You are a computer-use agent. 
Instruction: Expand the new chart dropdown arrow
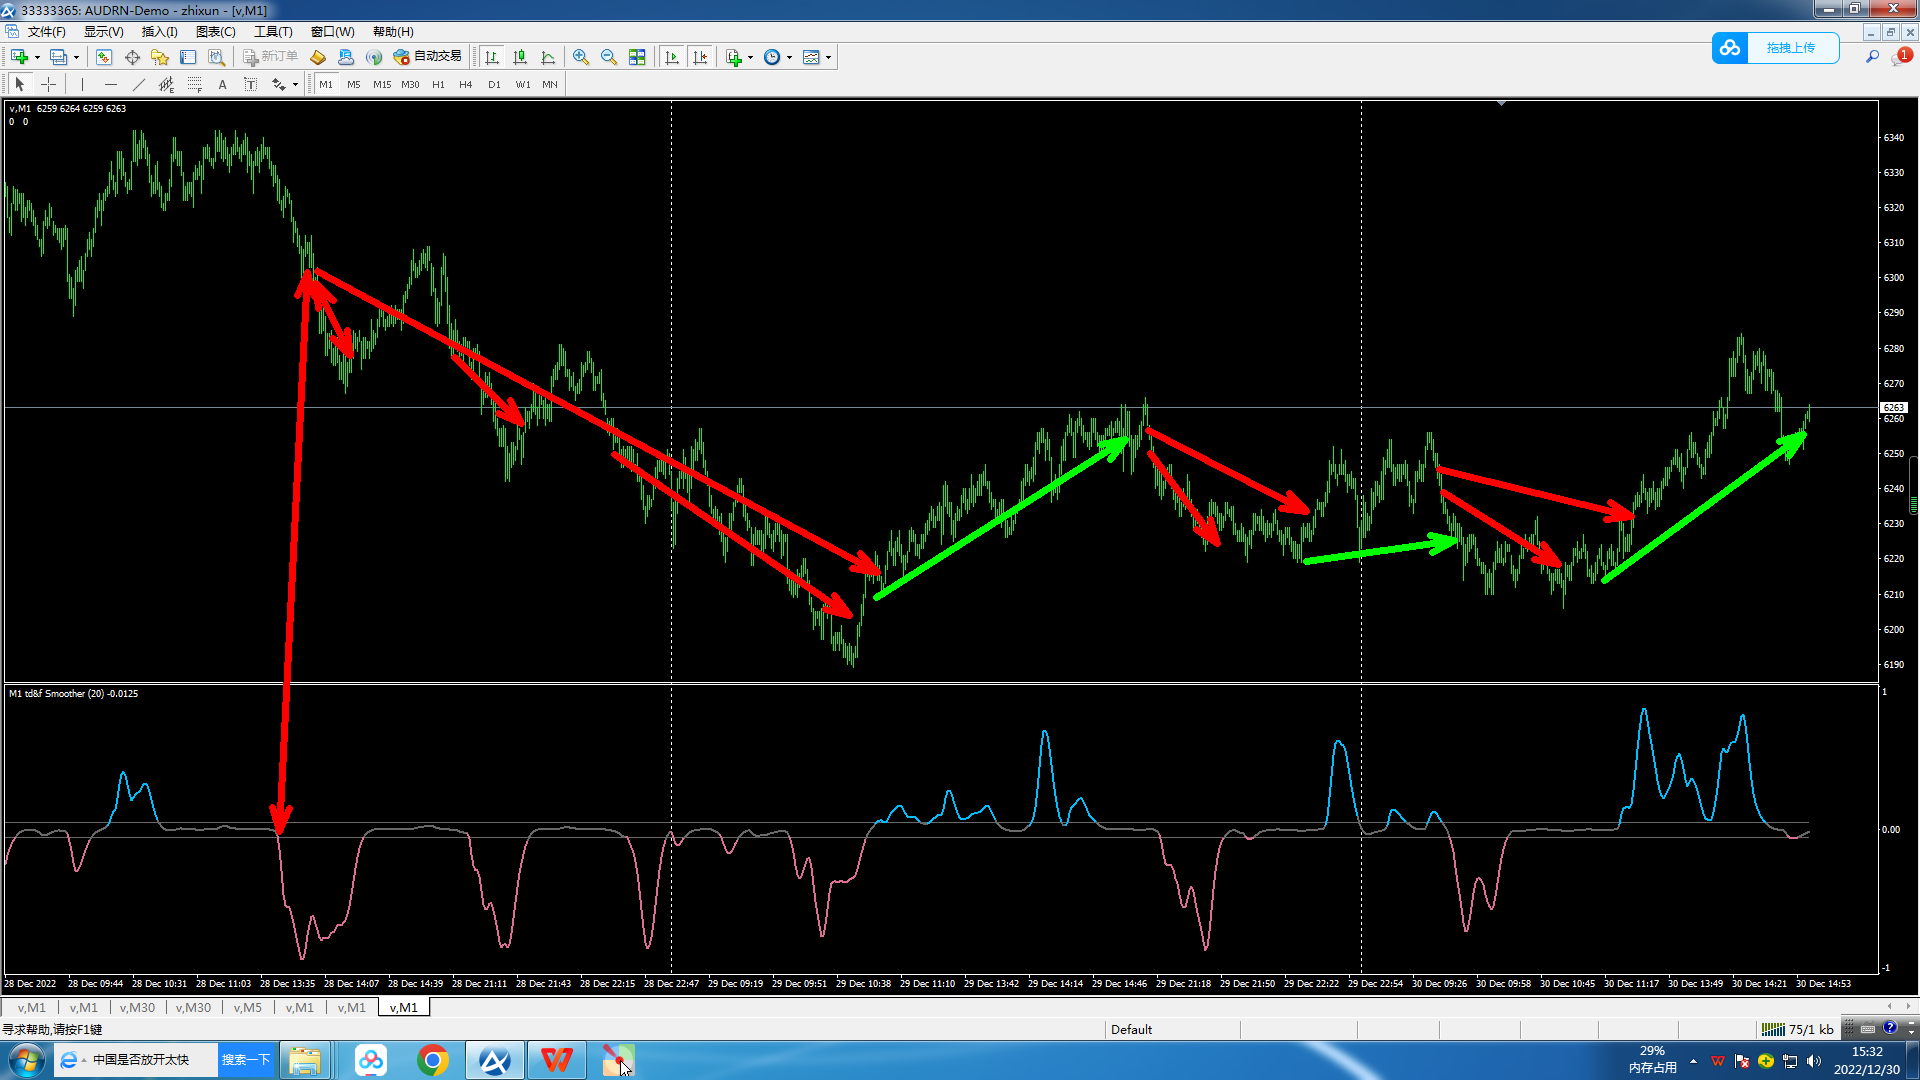coord(37,57)
